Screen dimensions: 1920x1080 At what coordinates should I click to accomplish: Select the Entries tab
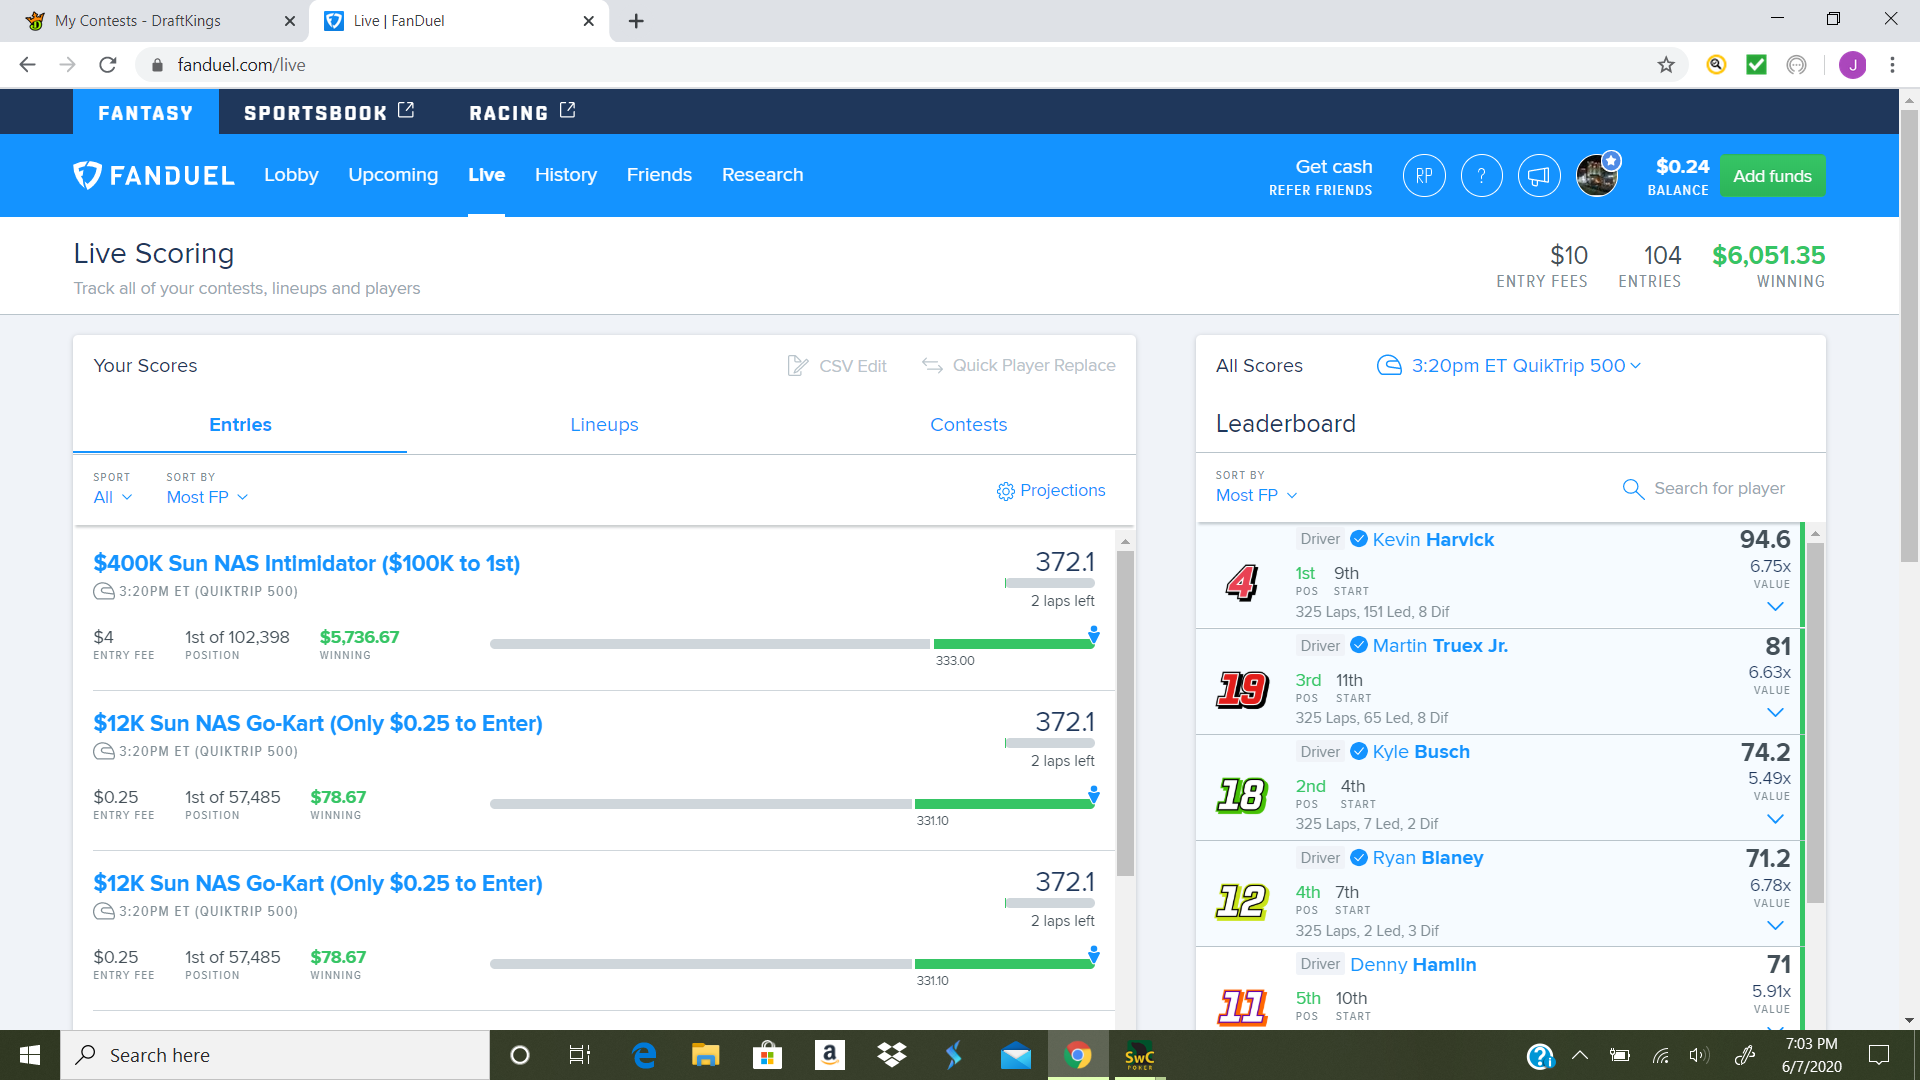[x=240, y=426]
